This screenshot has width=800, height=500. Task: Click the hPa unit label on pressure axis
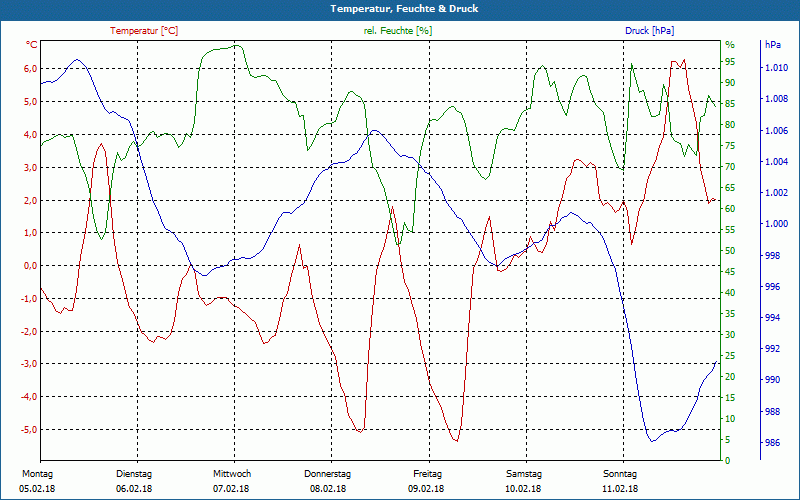pos(772,45)
